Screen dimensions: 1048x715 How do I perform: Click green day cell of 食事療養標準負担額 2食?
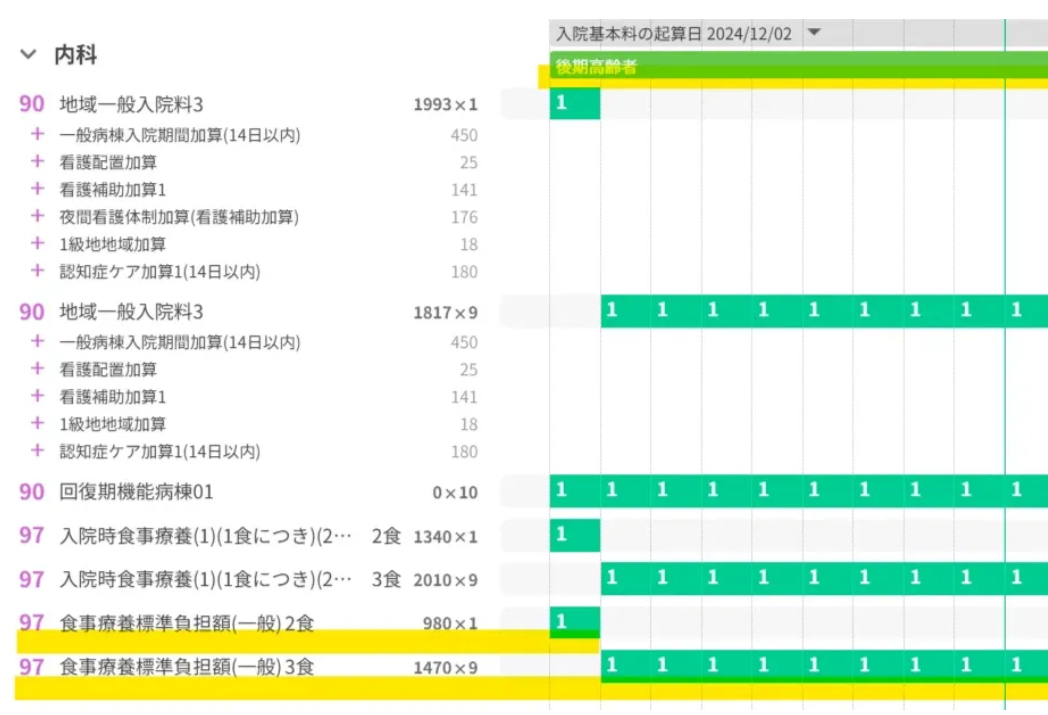[575, 622]
